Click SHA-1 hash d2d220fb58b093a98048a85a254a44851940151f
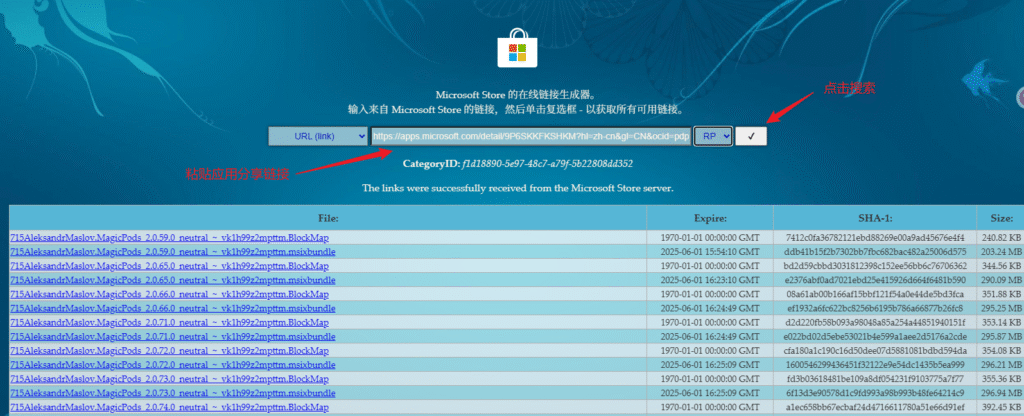This screenshot has height=416, width=1024. pos(875,323)
